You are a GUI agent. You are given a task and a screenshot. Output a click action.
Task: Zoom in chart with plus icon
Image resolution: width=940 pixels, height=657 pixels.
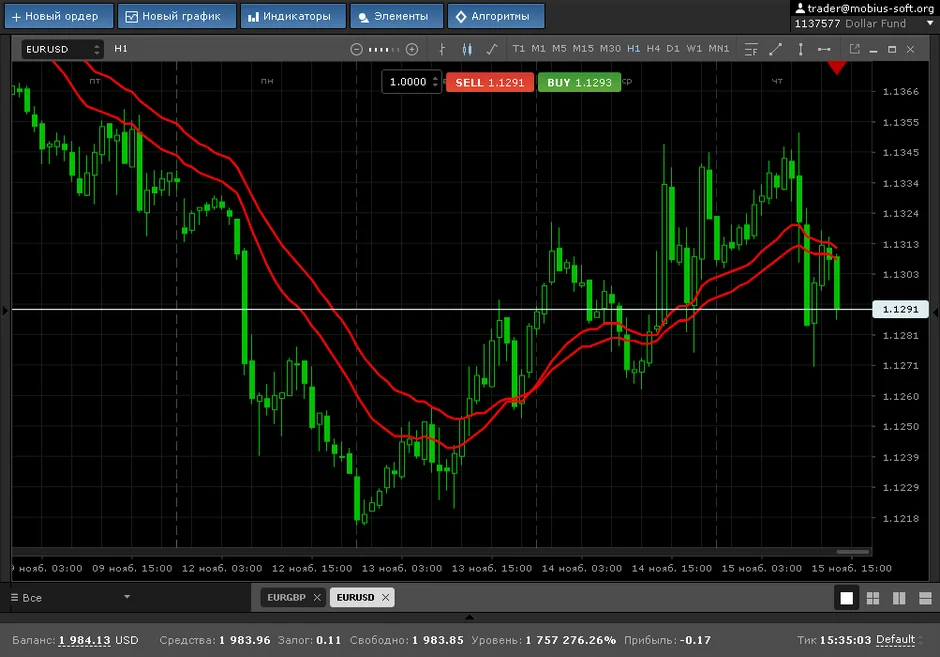pos(412,49)
